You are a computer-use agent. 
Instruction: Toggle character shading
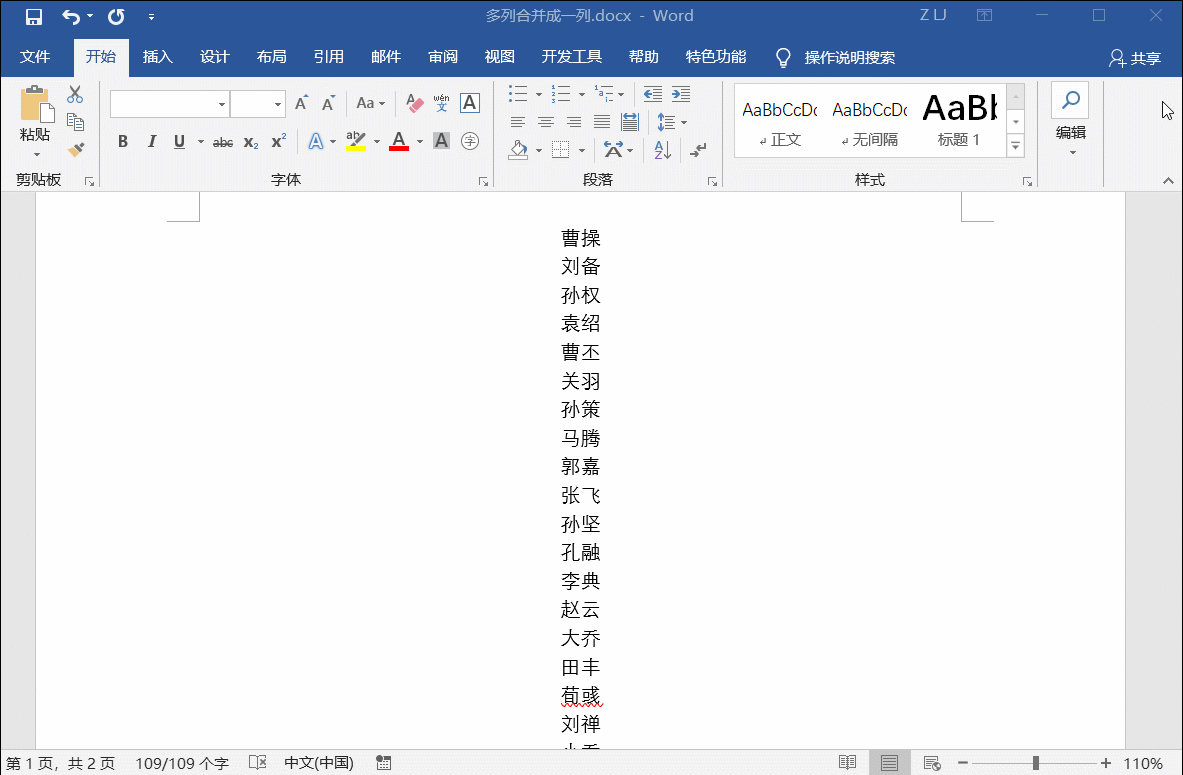click(x=441, y=141)
